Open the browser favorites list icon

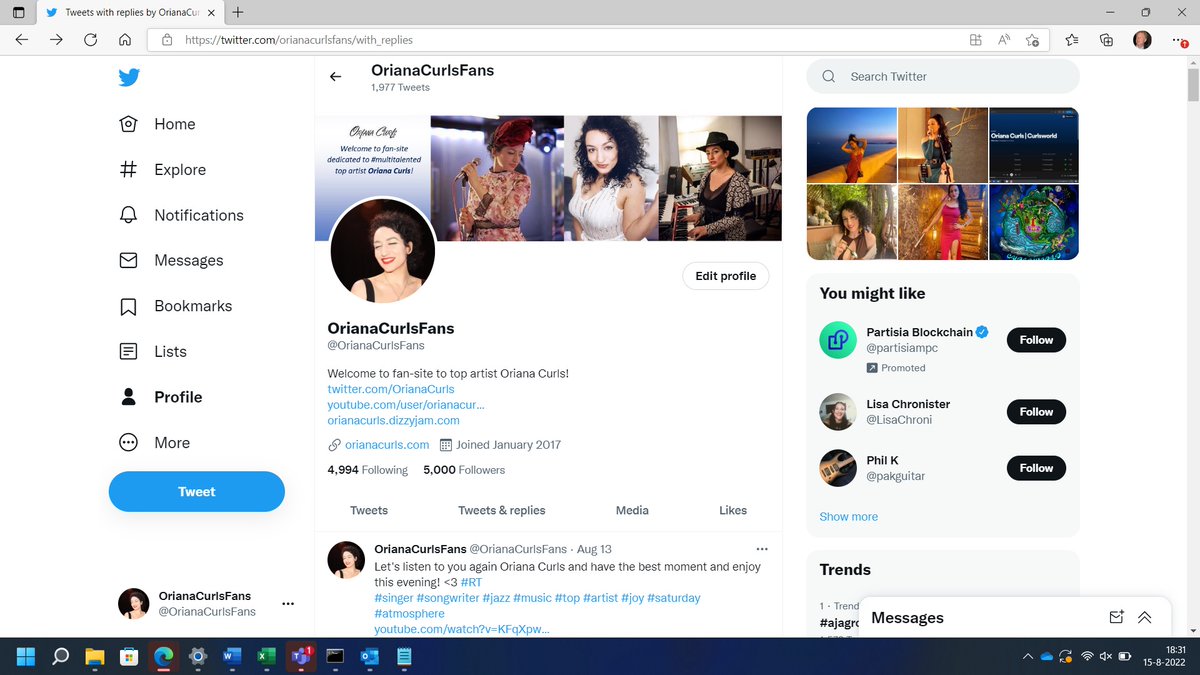point(1072,40)
